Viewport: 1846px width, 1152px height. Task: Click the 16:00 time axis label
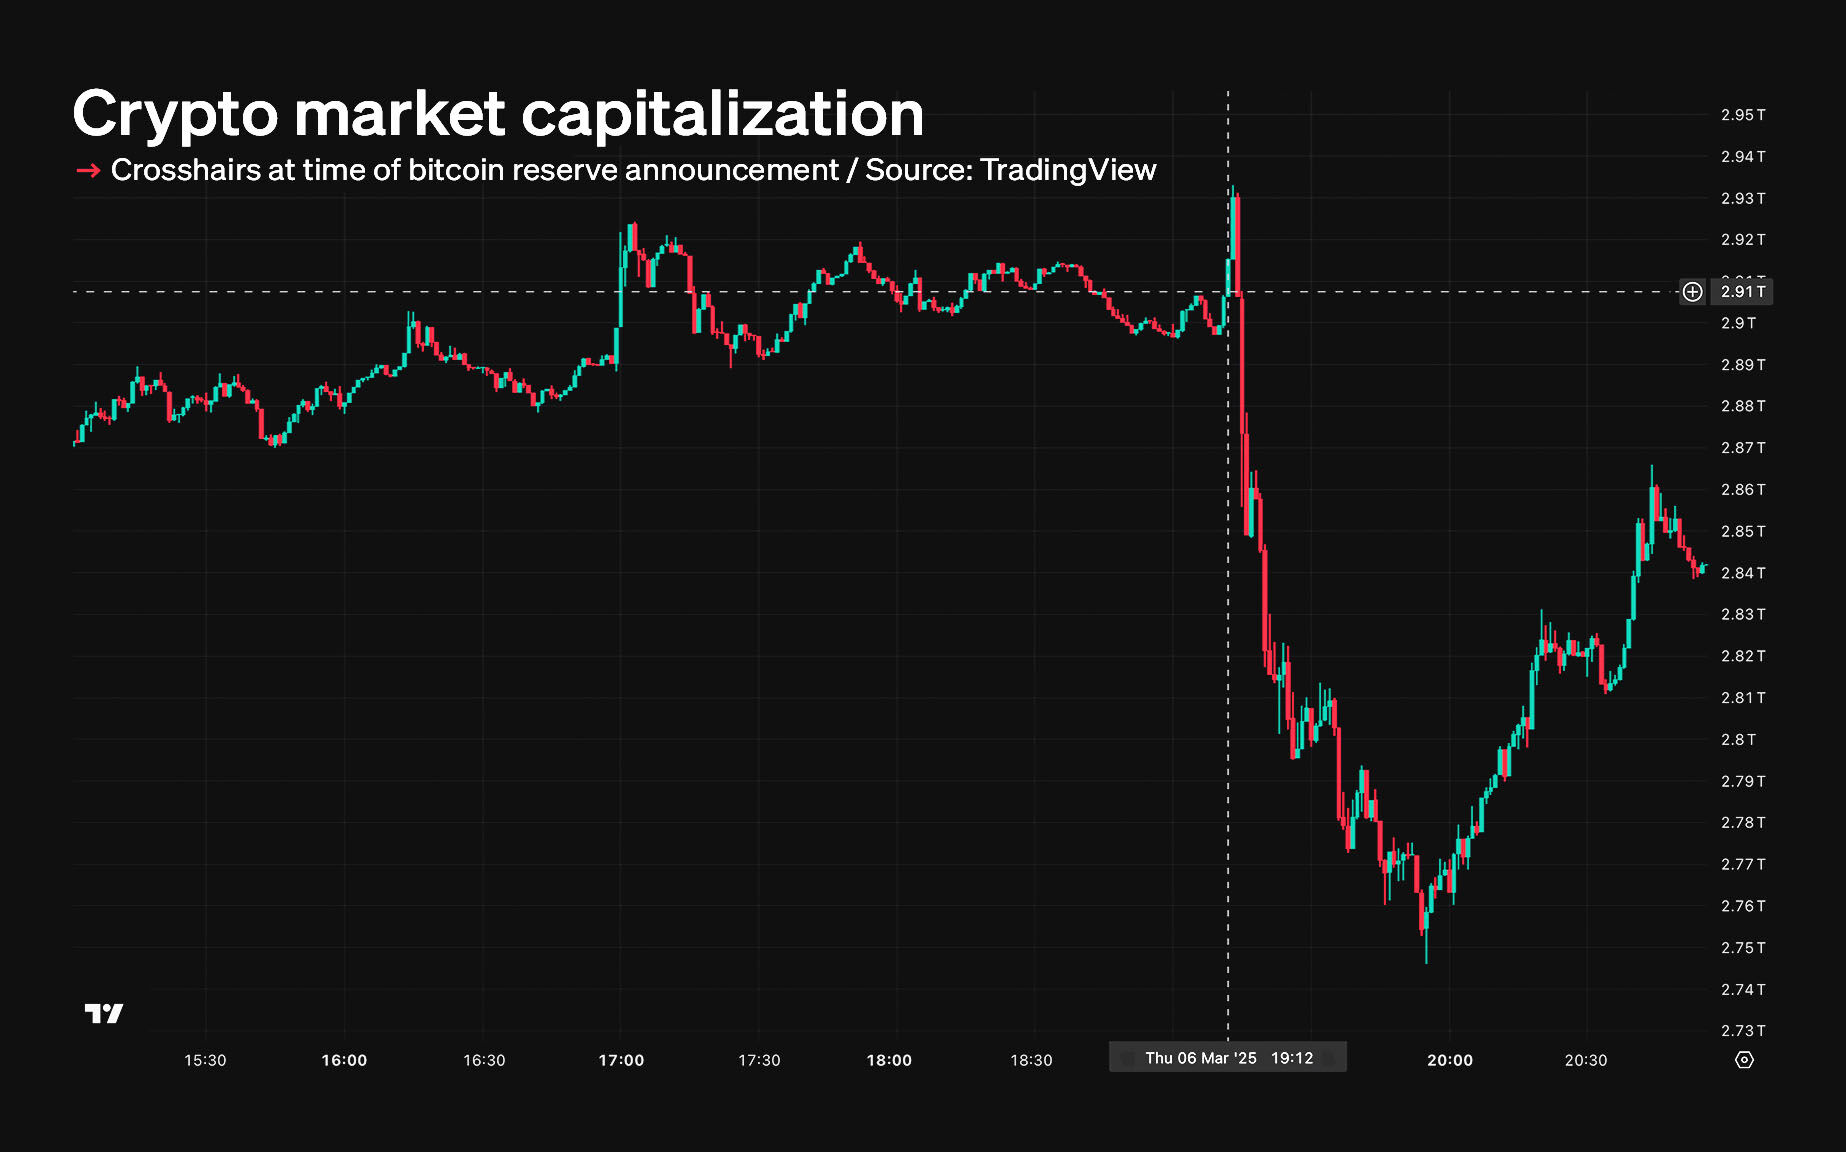tap(344, 1060)
